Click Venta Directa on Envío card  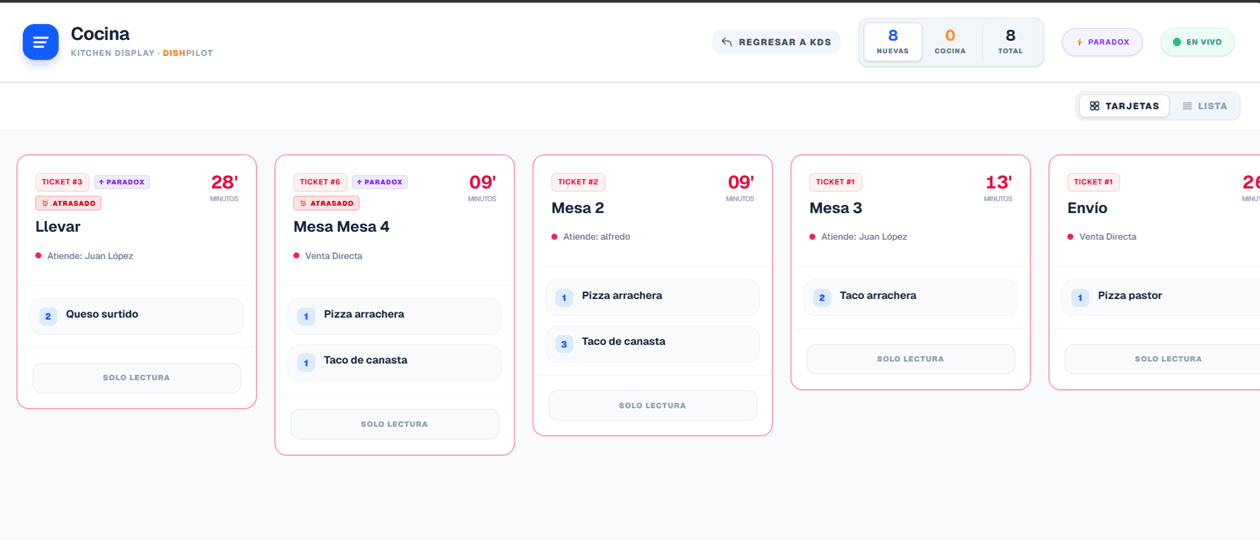click(x=1108, y=237)
